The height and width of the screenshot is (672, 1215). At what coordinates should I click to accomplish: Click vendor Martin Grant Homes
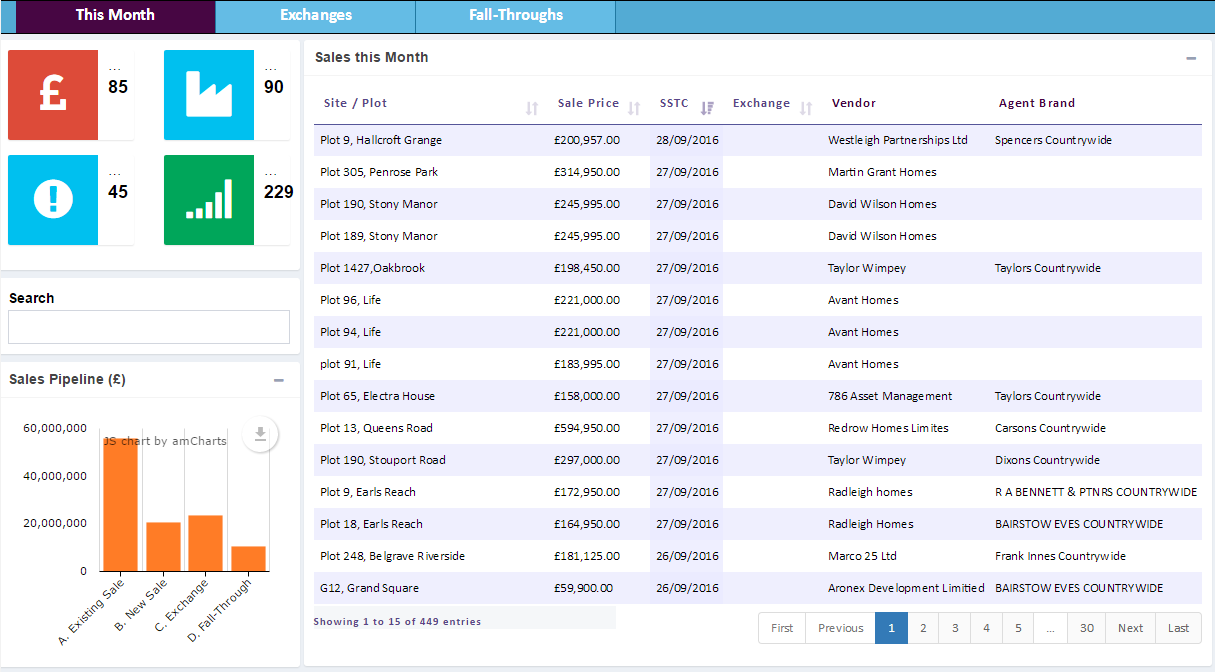(882, 172)
